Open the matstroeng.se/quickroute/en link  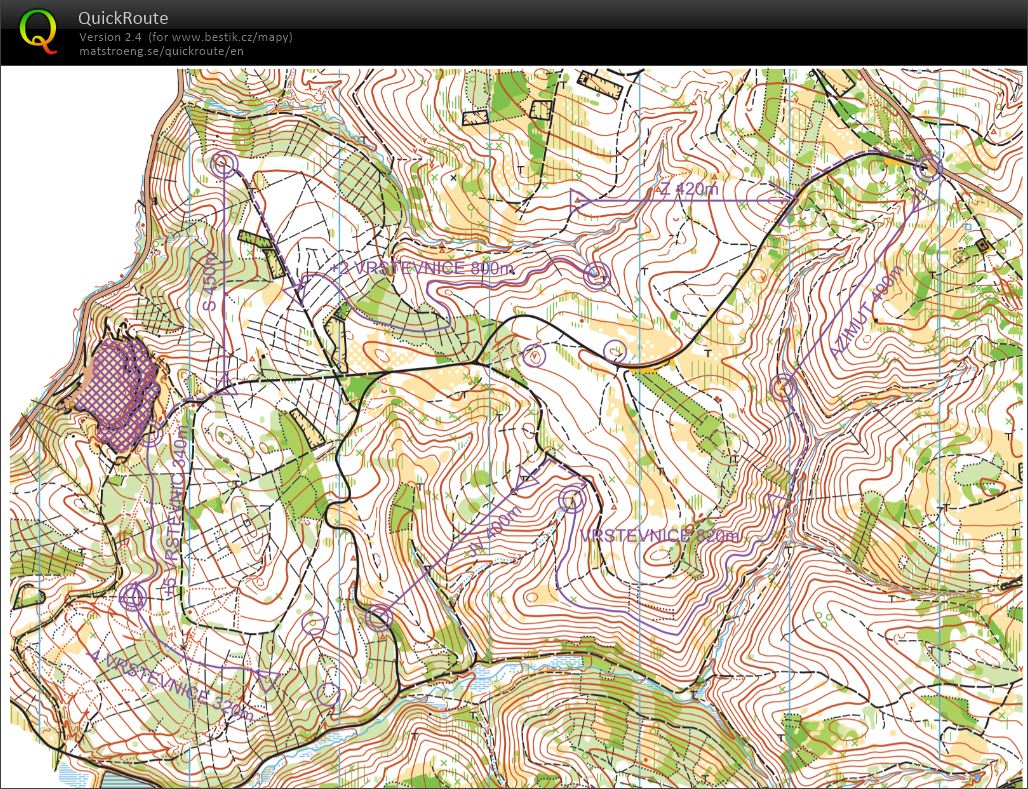click(161, 51)
